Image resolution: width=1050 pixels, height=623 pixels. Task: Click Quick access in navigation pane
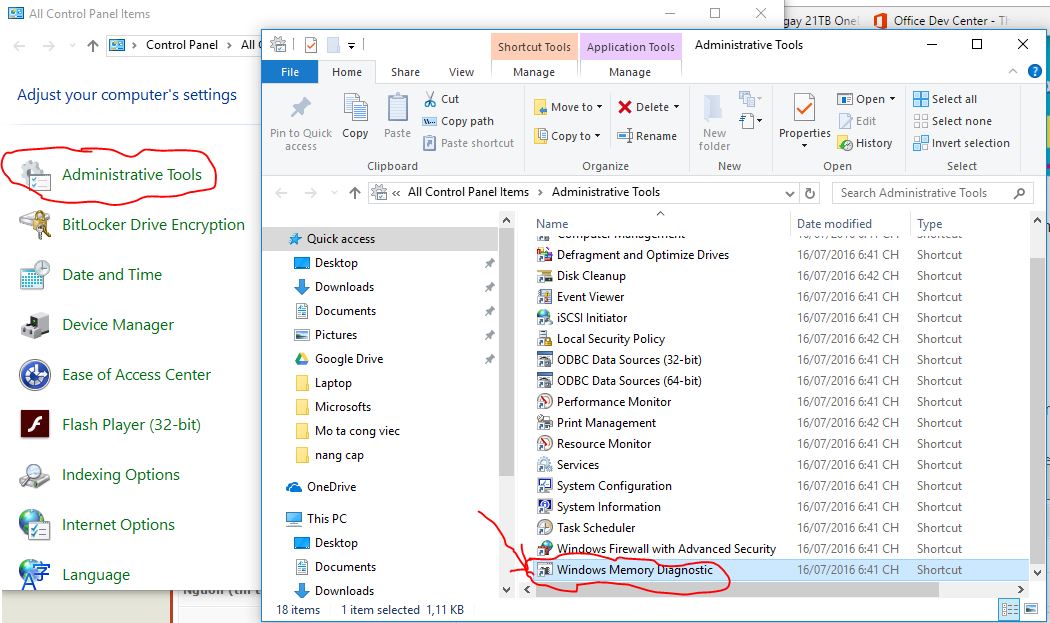point(341,239)
